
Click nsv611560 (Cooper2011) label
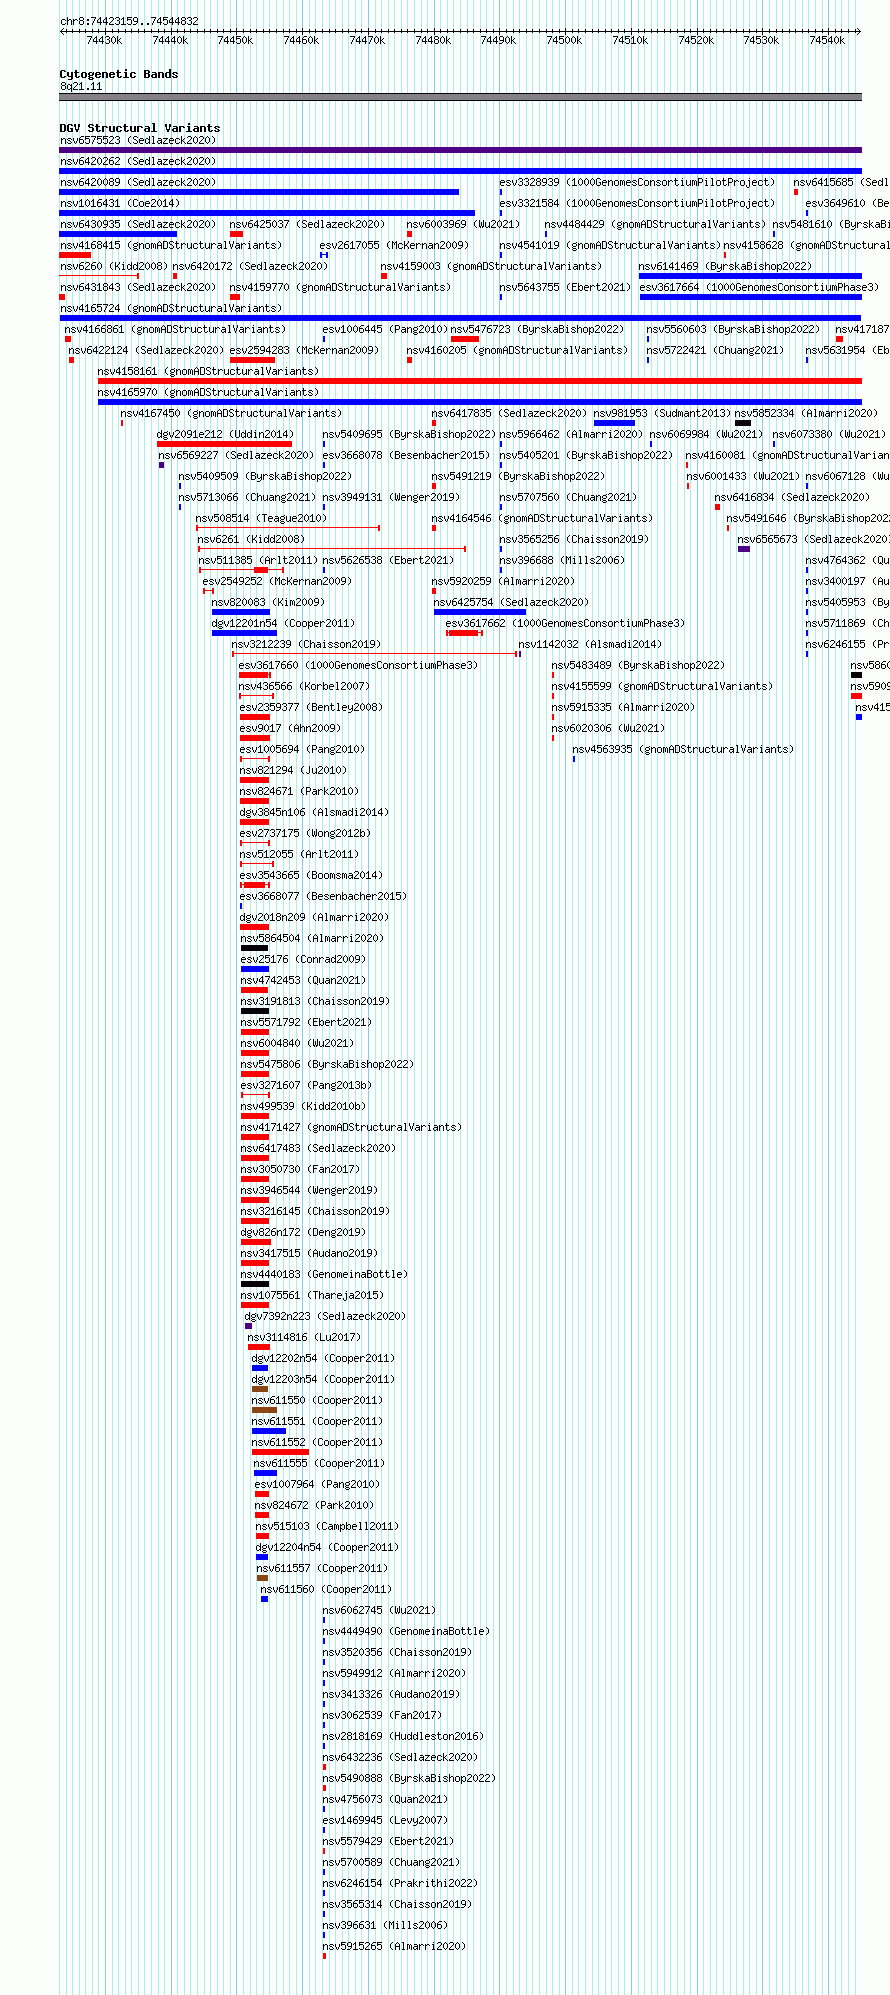(x=326, y=1589)
